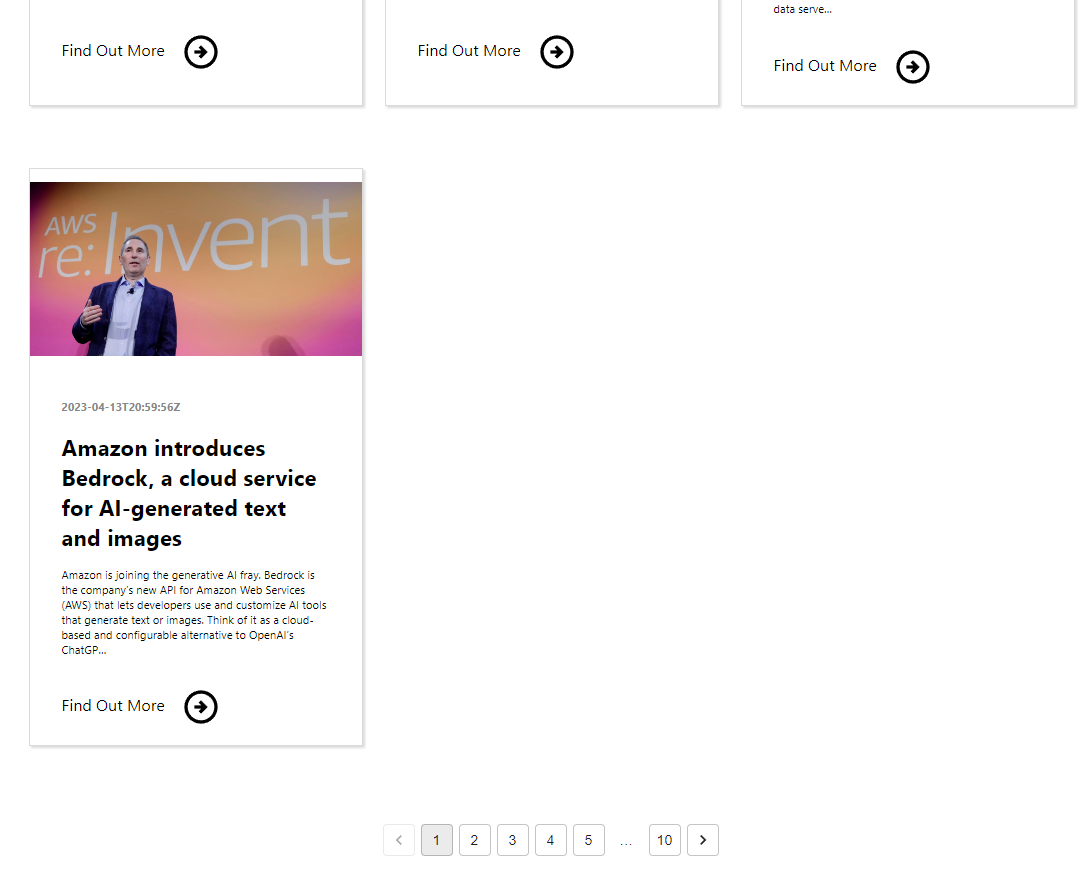1090x891 pixels.
Task: Go to page 3 of results
Action: (x=513, y=840)
